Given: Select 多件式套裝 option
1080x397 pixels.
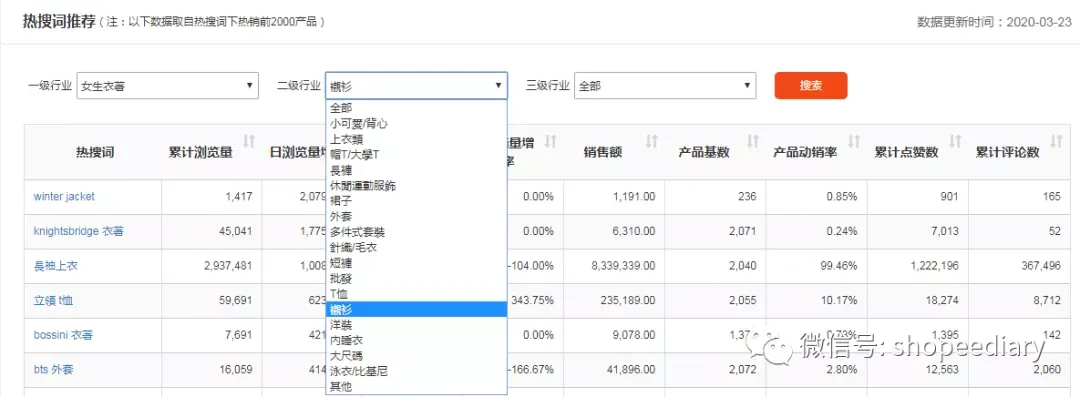Looking at the screenshot, I should coord(416,232).
